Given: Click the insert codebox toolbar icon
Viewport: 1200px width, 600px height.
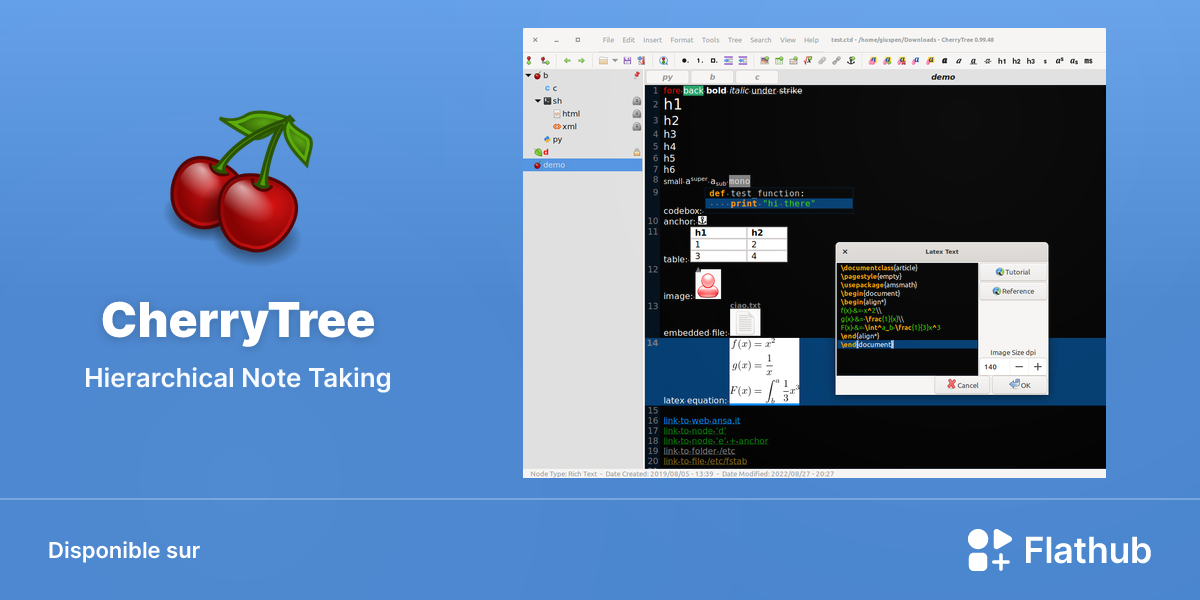Looking at the screenshot, I should [793, 60].
